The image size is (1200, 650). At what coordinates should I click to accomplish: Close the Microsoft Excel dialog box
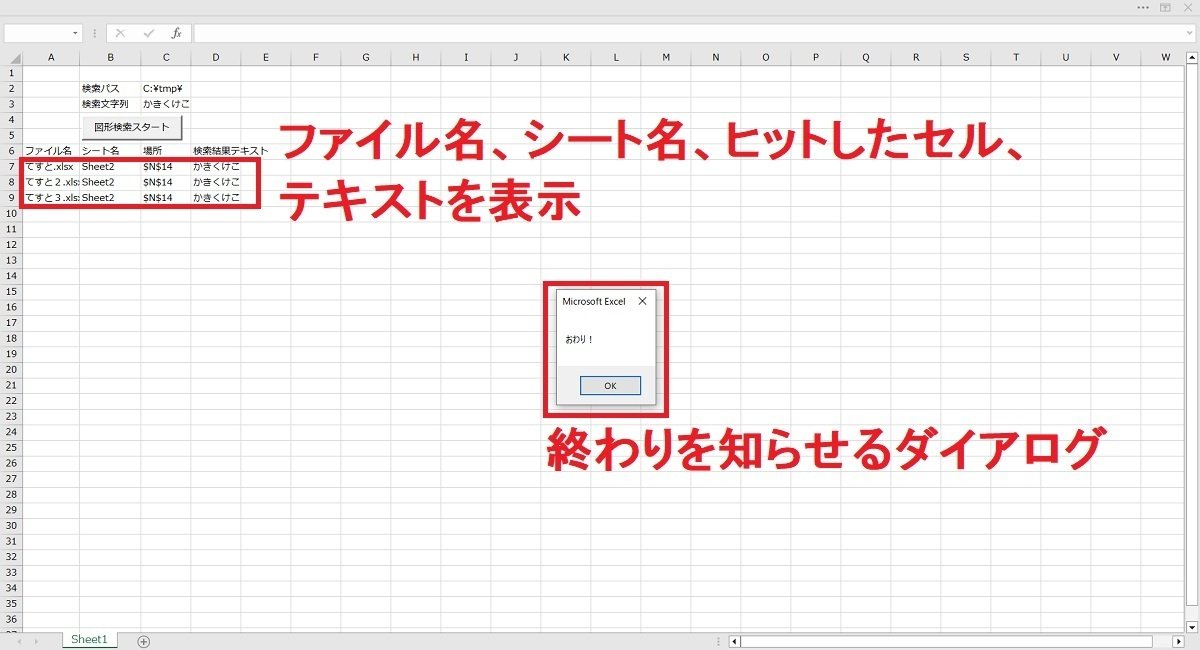(x=641, y=301)
